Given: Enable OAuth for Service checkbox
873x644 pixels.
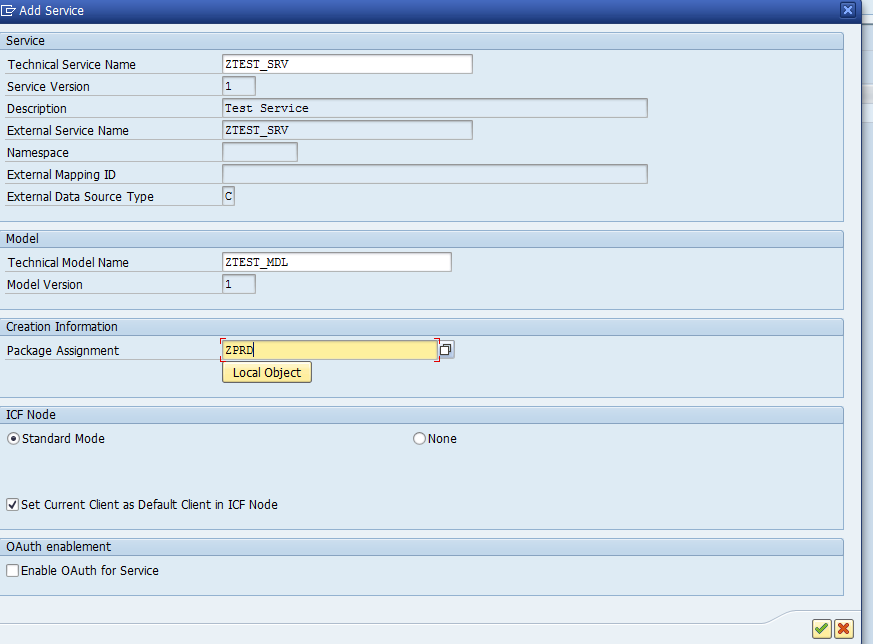Looking at the screenshot, I should (13, 571).
